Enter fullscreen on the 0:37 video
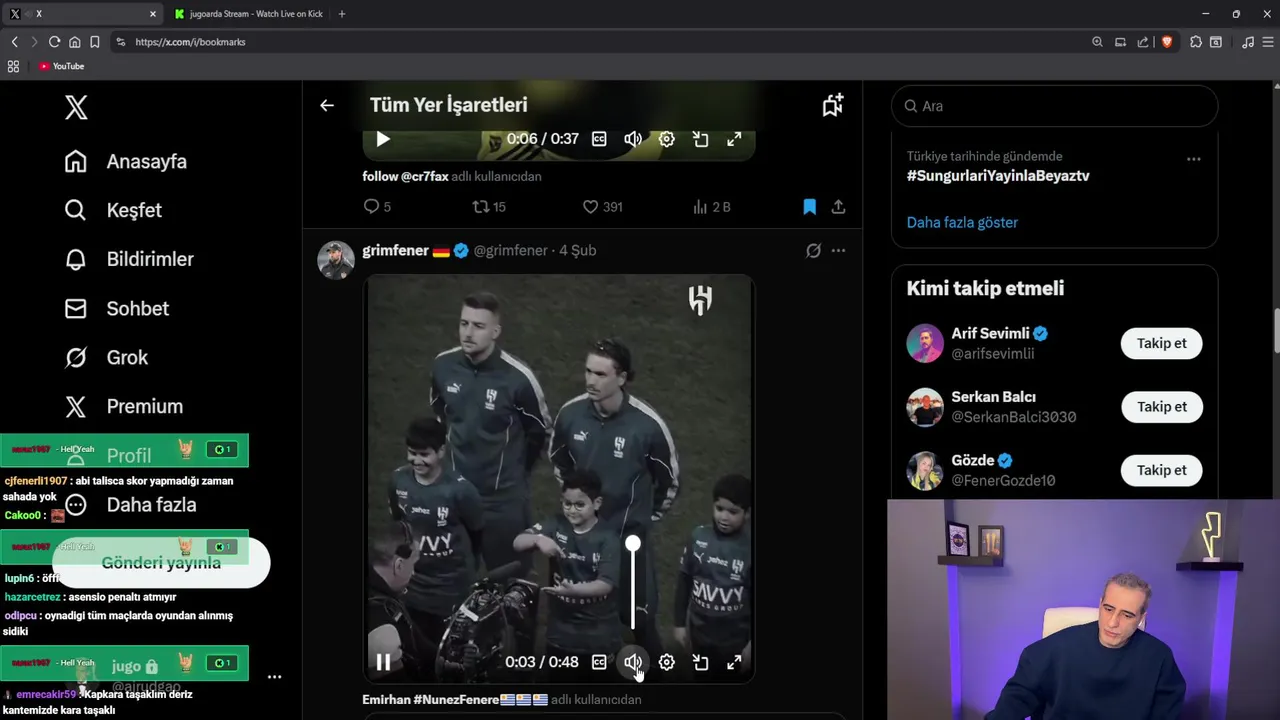This screenshot has width=1280, height=720. click(734, 139)
